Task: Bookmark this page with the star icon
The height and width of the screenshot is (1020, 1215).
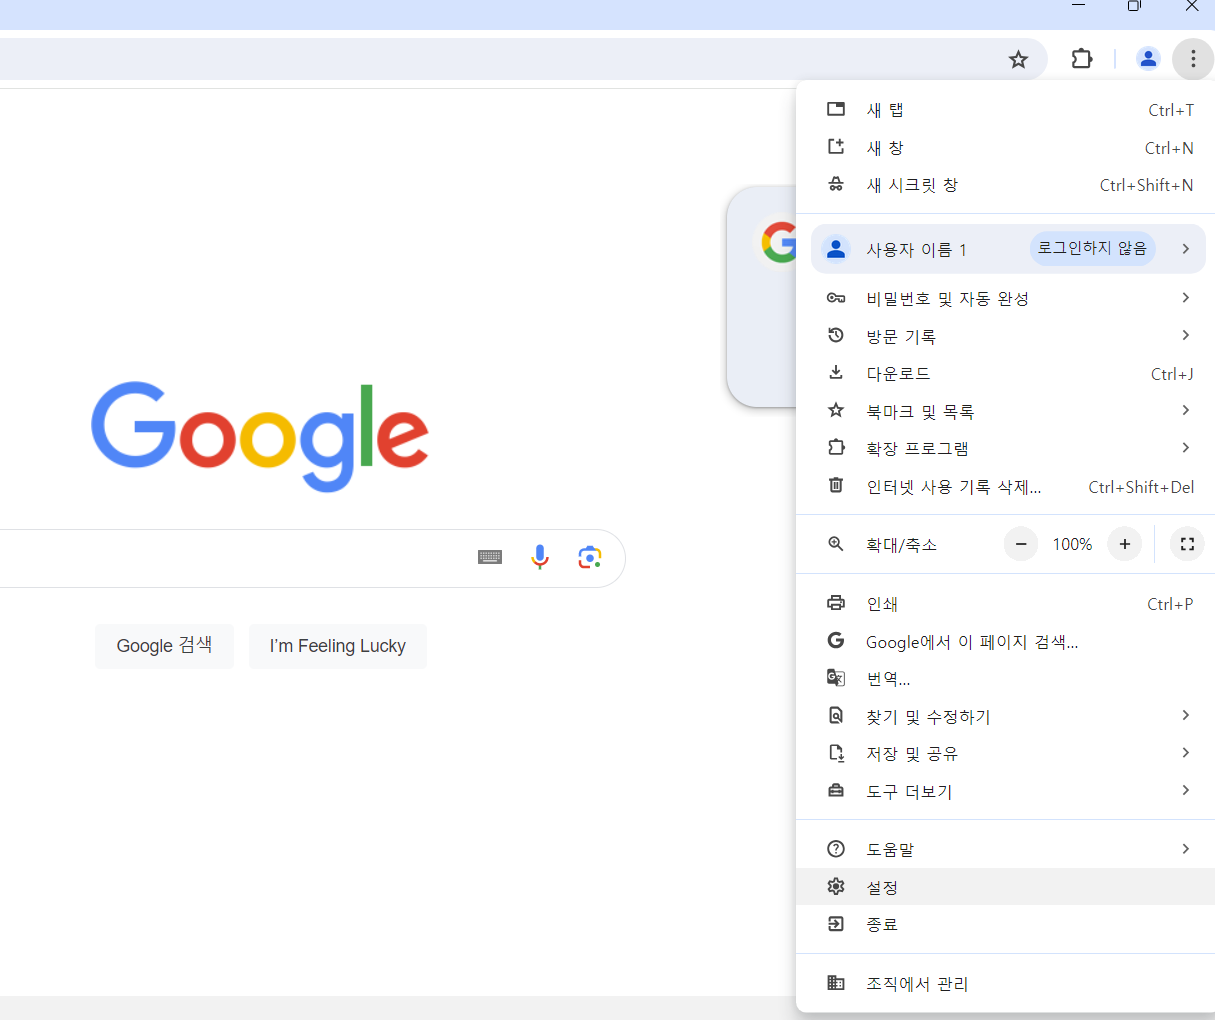Action: pyautogui.click(x=1018, y=60)
